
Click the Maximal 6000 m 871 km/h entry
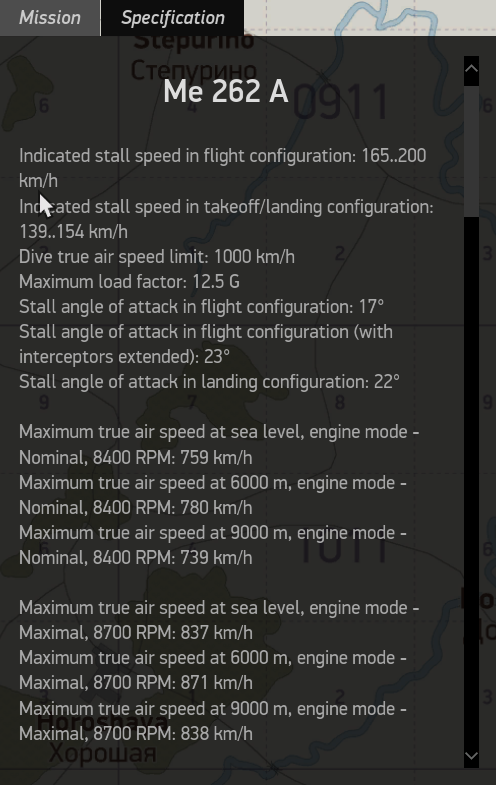(213, 670)
